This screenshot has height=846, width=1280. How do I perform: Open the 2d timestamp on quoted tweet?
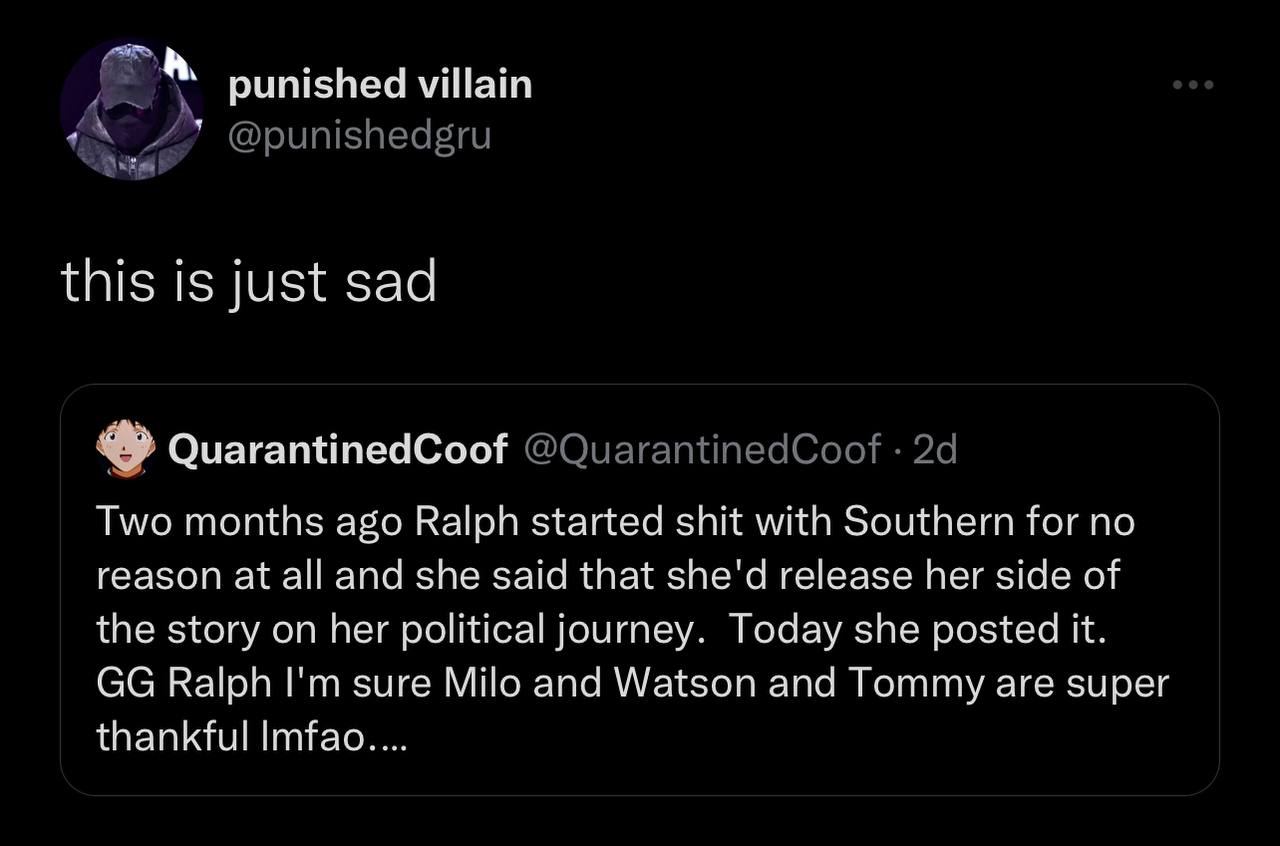936,451
